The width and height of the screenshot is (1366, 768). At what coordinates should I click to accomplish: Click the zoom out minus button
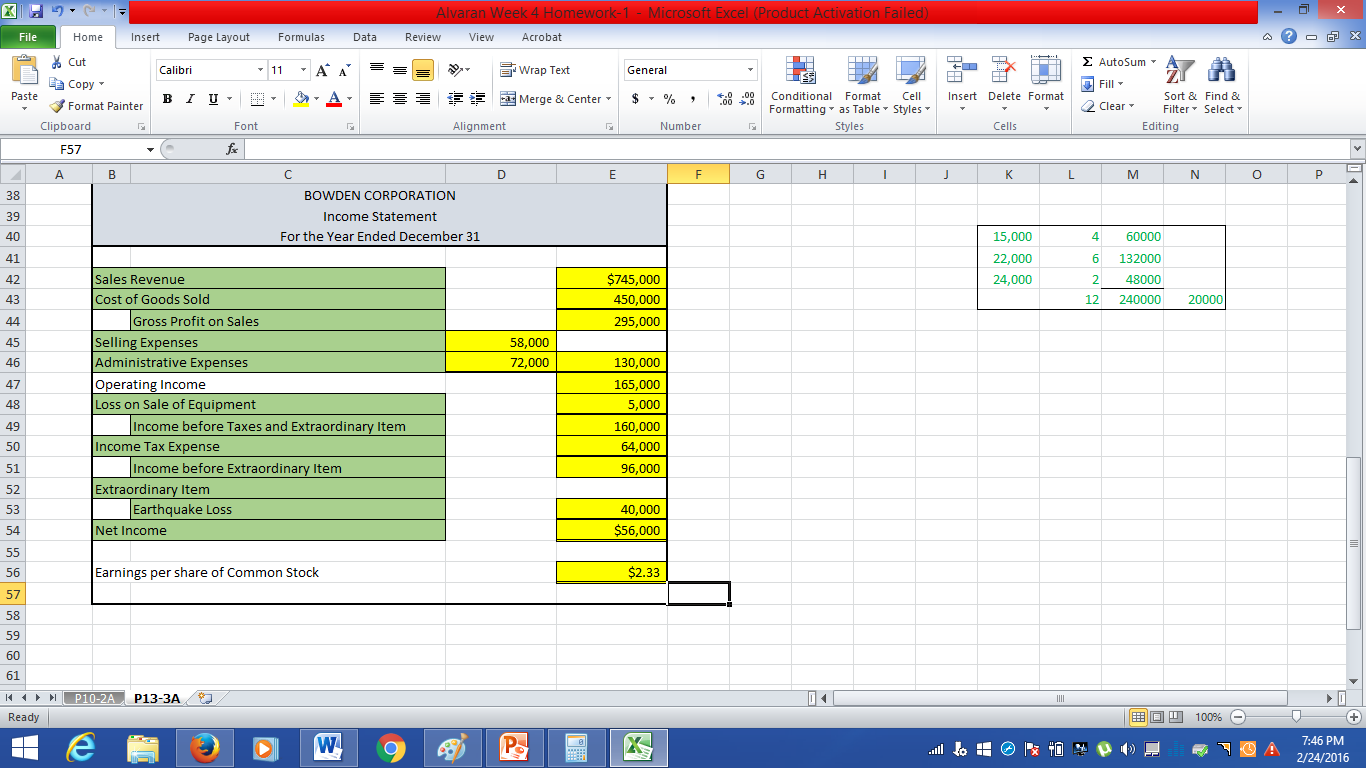point(1238,717)
